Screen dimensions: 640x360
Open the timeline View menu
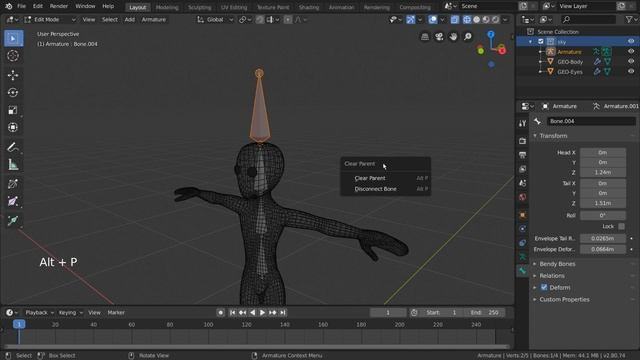click(x=94, y=313)
